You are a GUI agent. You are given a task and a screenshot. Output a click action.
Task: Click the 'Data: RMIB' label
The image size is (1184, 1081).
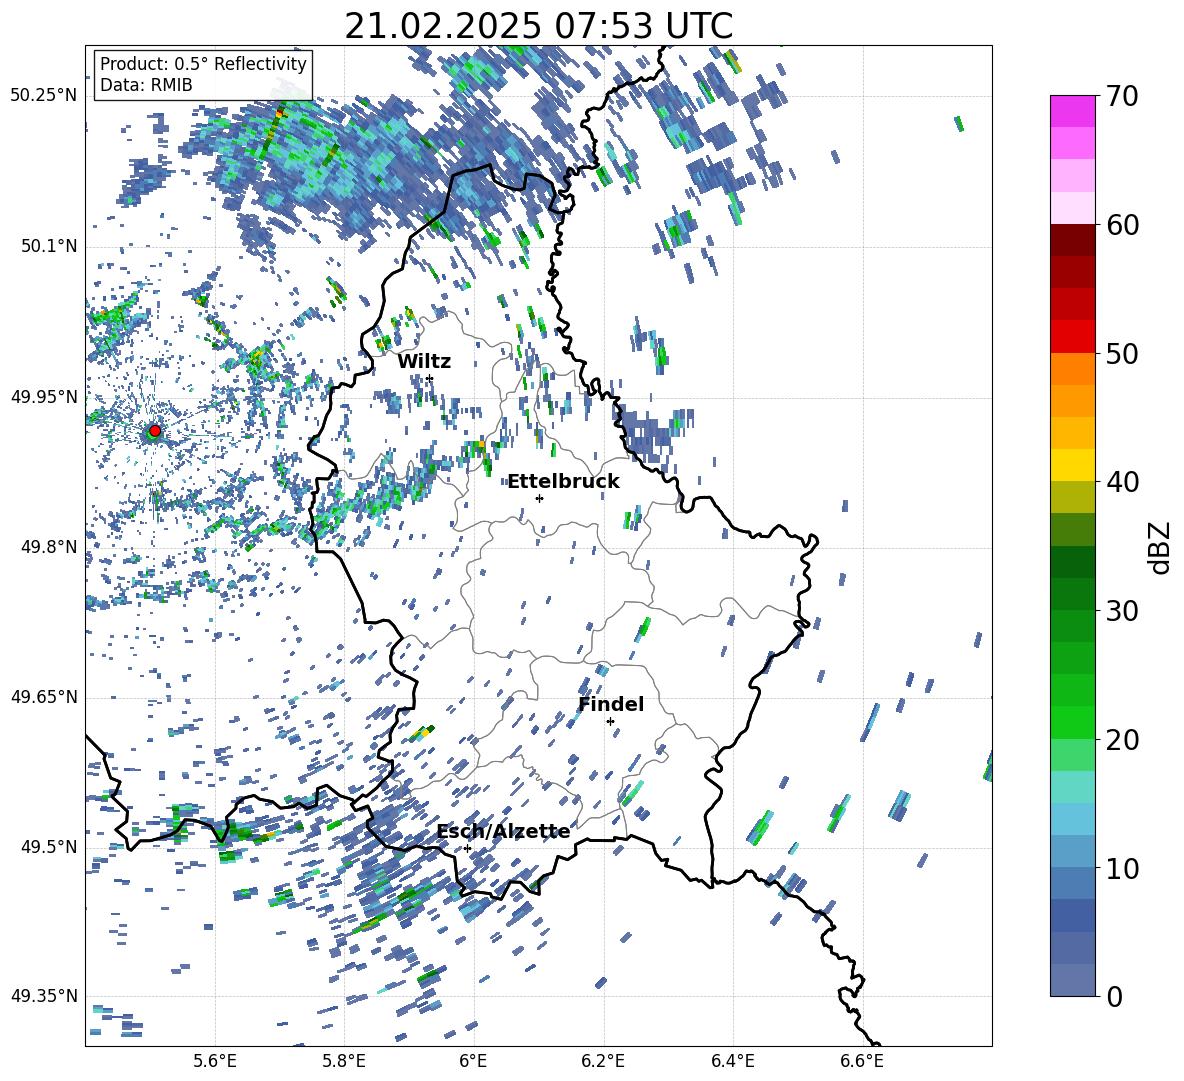pyautogui.click(x=146, y=85)
